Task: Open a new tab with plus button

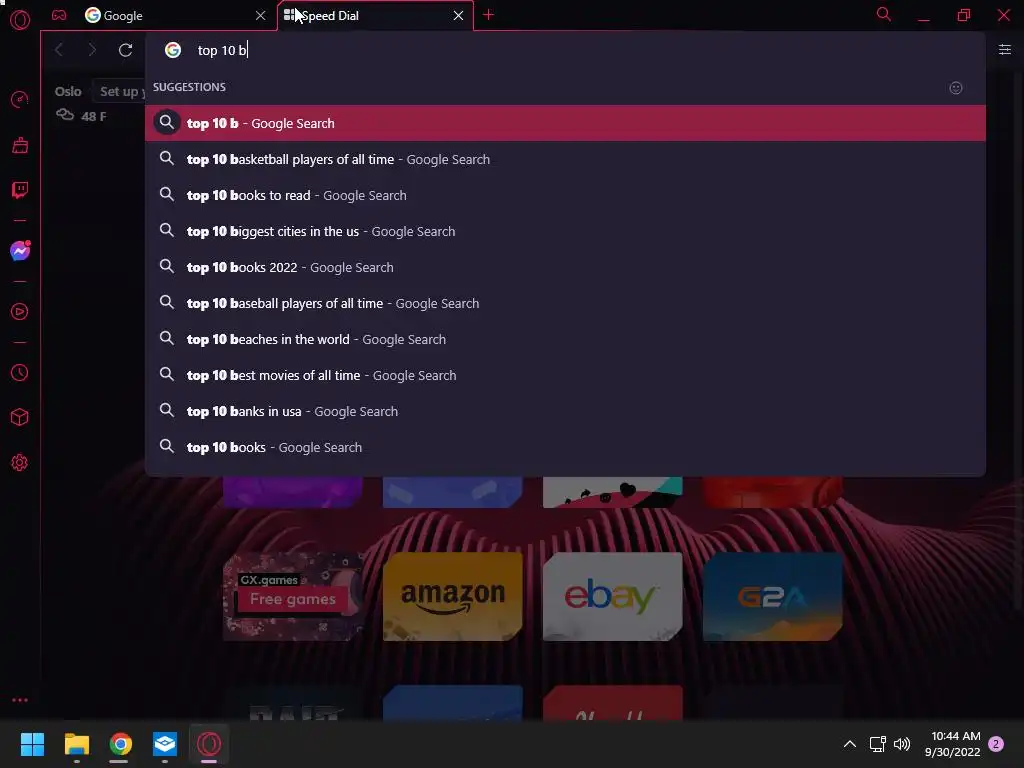Action: 488,14
